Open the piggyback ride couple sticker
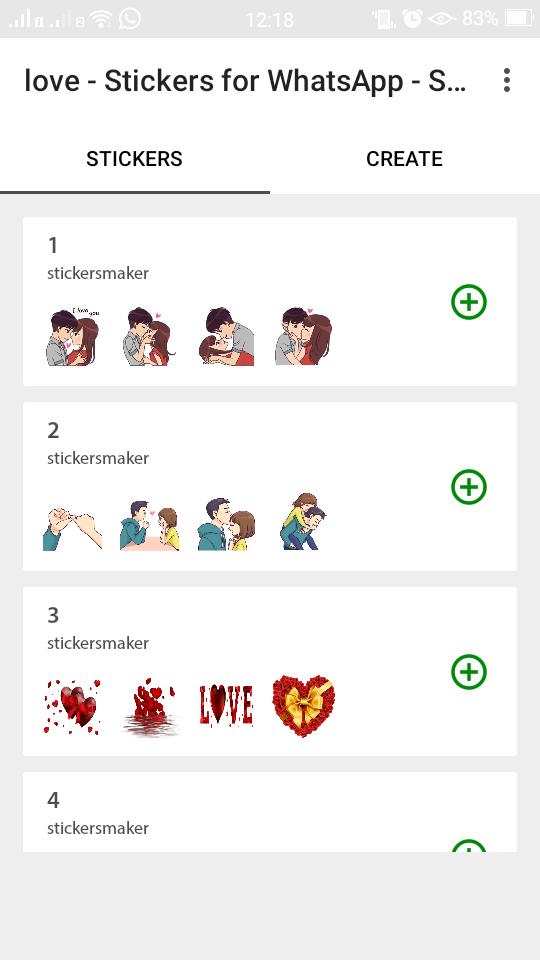Image resolution: width=540 pixels, height=960 pixels. click(303, 521)
